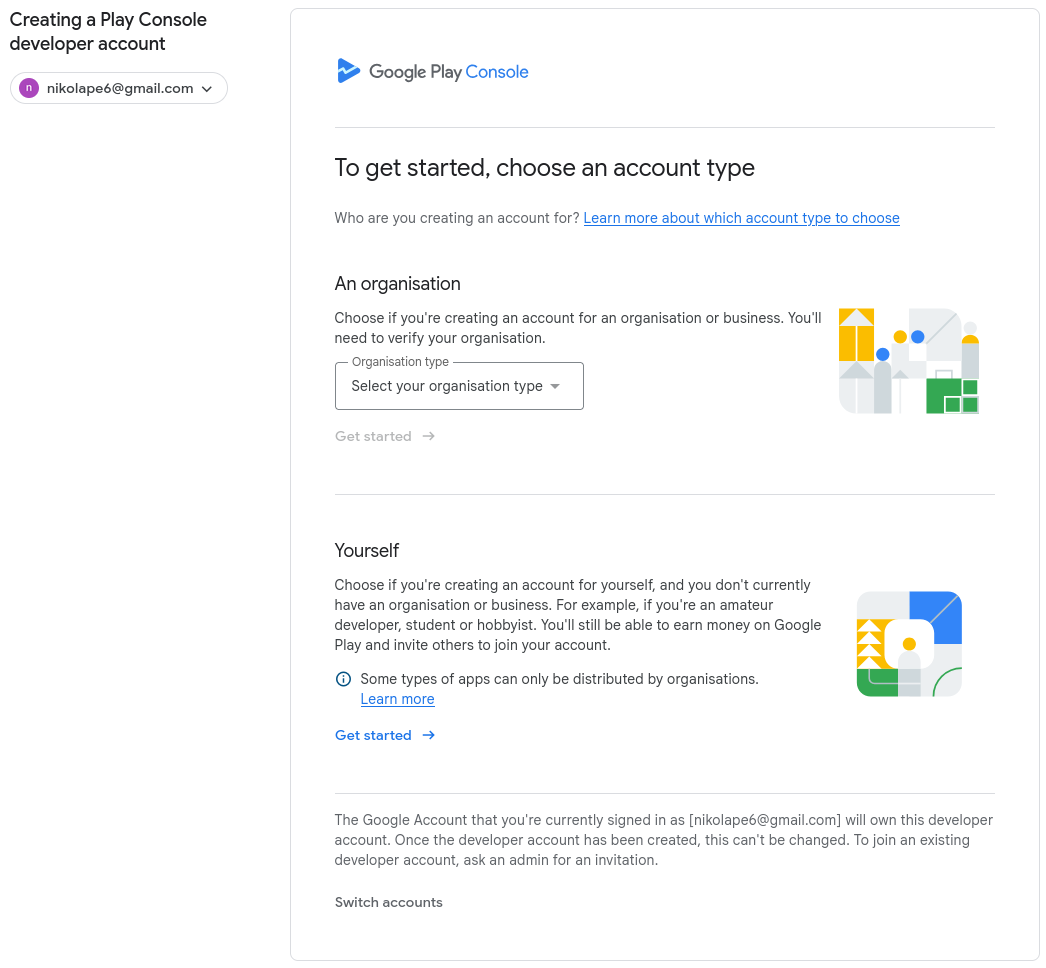Click the Google Play Console wordmark text
This screenshot has width=1046, height=968.
click(x=448, y=72)
